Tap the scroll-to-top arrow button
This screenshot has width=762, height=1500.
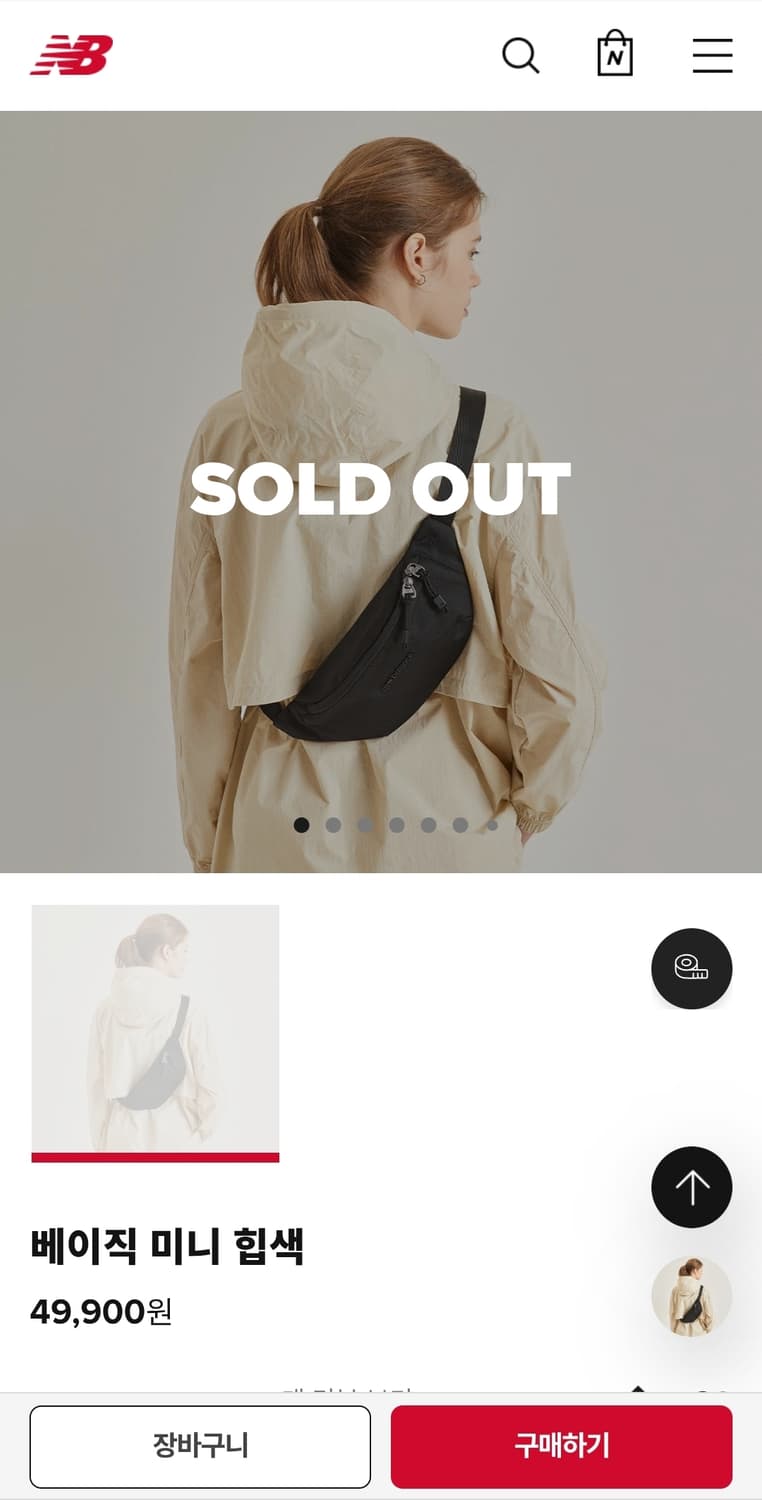[x=692, y=1187]
